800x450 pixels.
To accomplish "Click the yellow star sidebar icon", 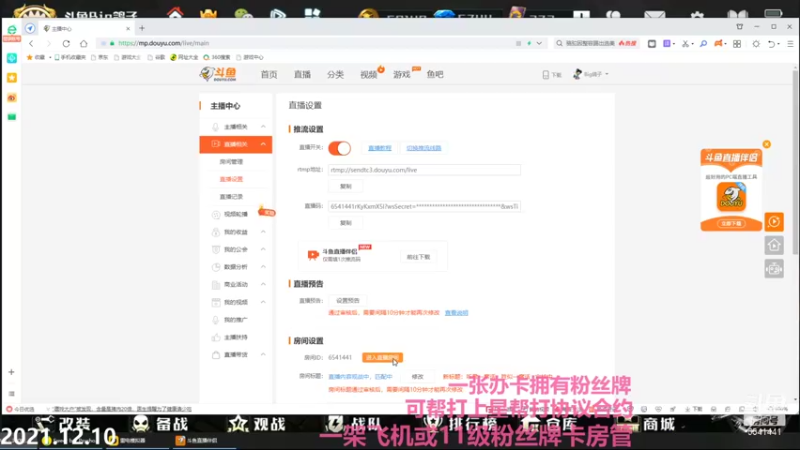I will coord(12,78).
